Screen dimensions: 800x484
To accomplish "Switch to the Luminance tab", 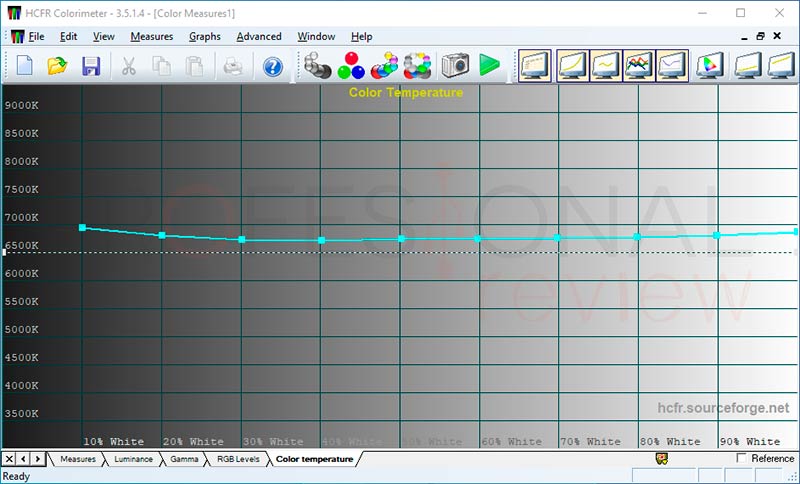I will 133,459.
